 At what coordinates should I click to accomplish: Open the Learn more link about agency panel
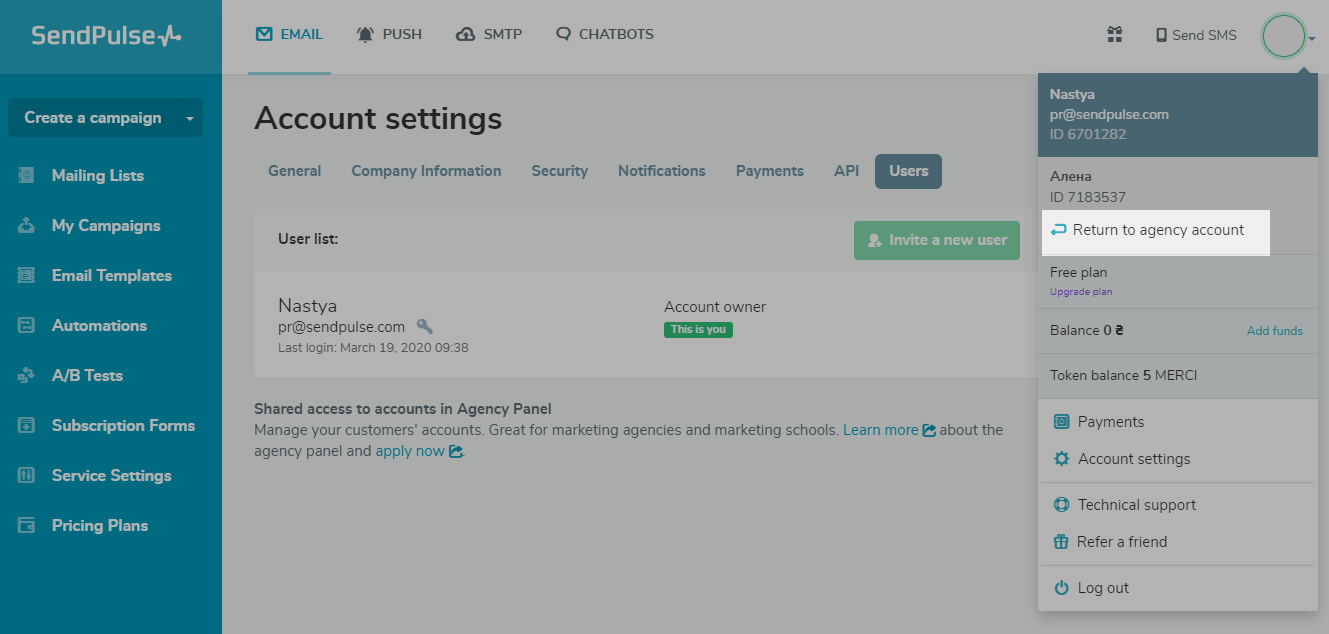880,430
